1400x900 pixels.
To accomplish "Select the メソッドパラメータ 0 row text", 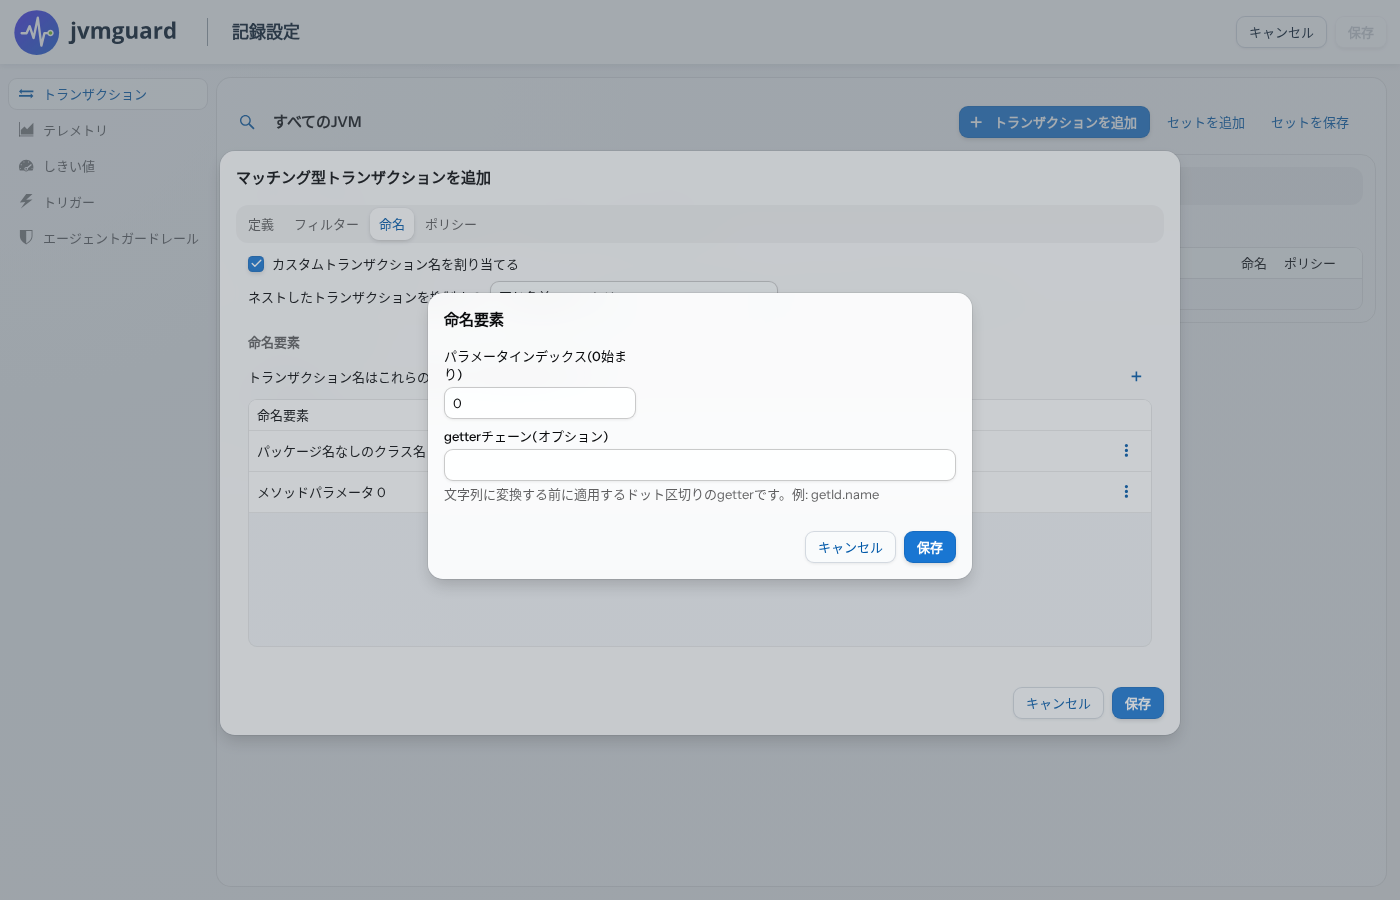I will coord(321,492).
